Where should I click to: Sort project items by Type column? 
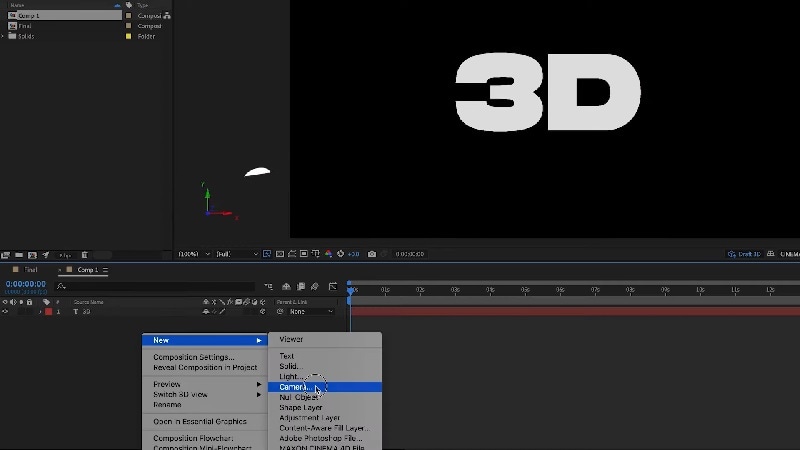[143, 5]
